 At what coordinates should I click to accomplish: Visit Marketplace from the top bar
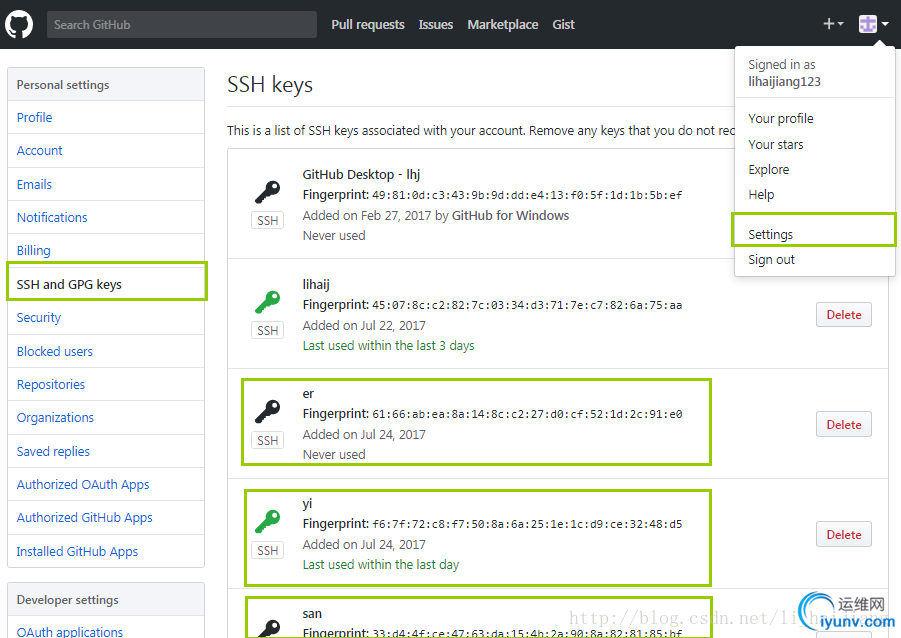click(x=503, y=25)
